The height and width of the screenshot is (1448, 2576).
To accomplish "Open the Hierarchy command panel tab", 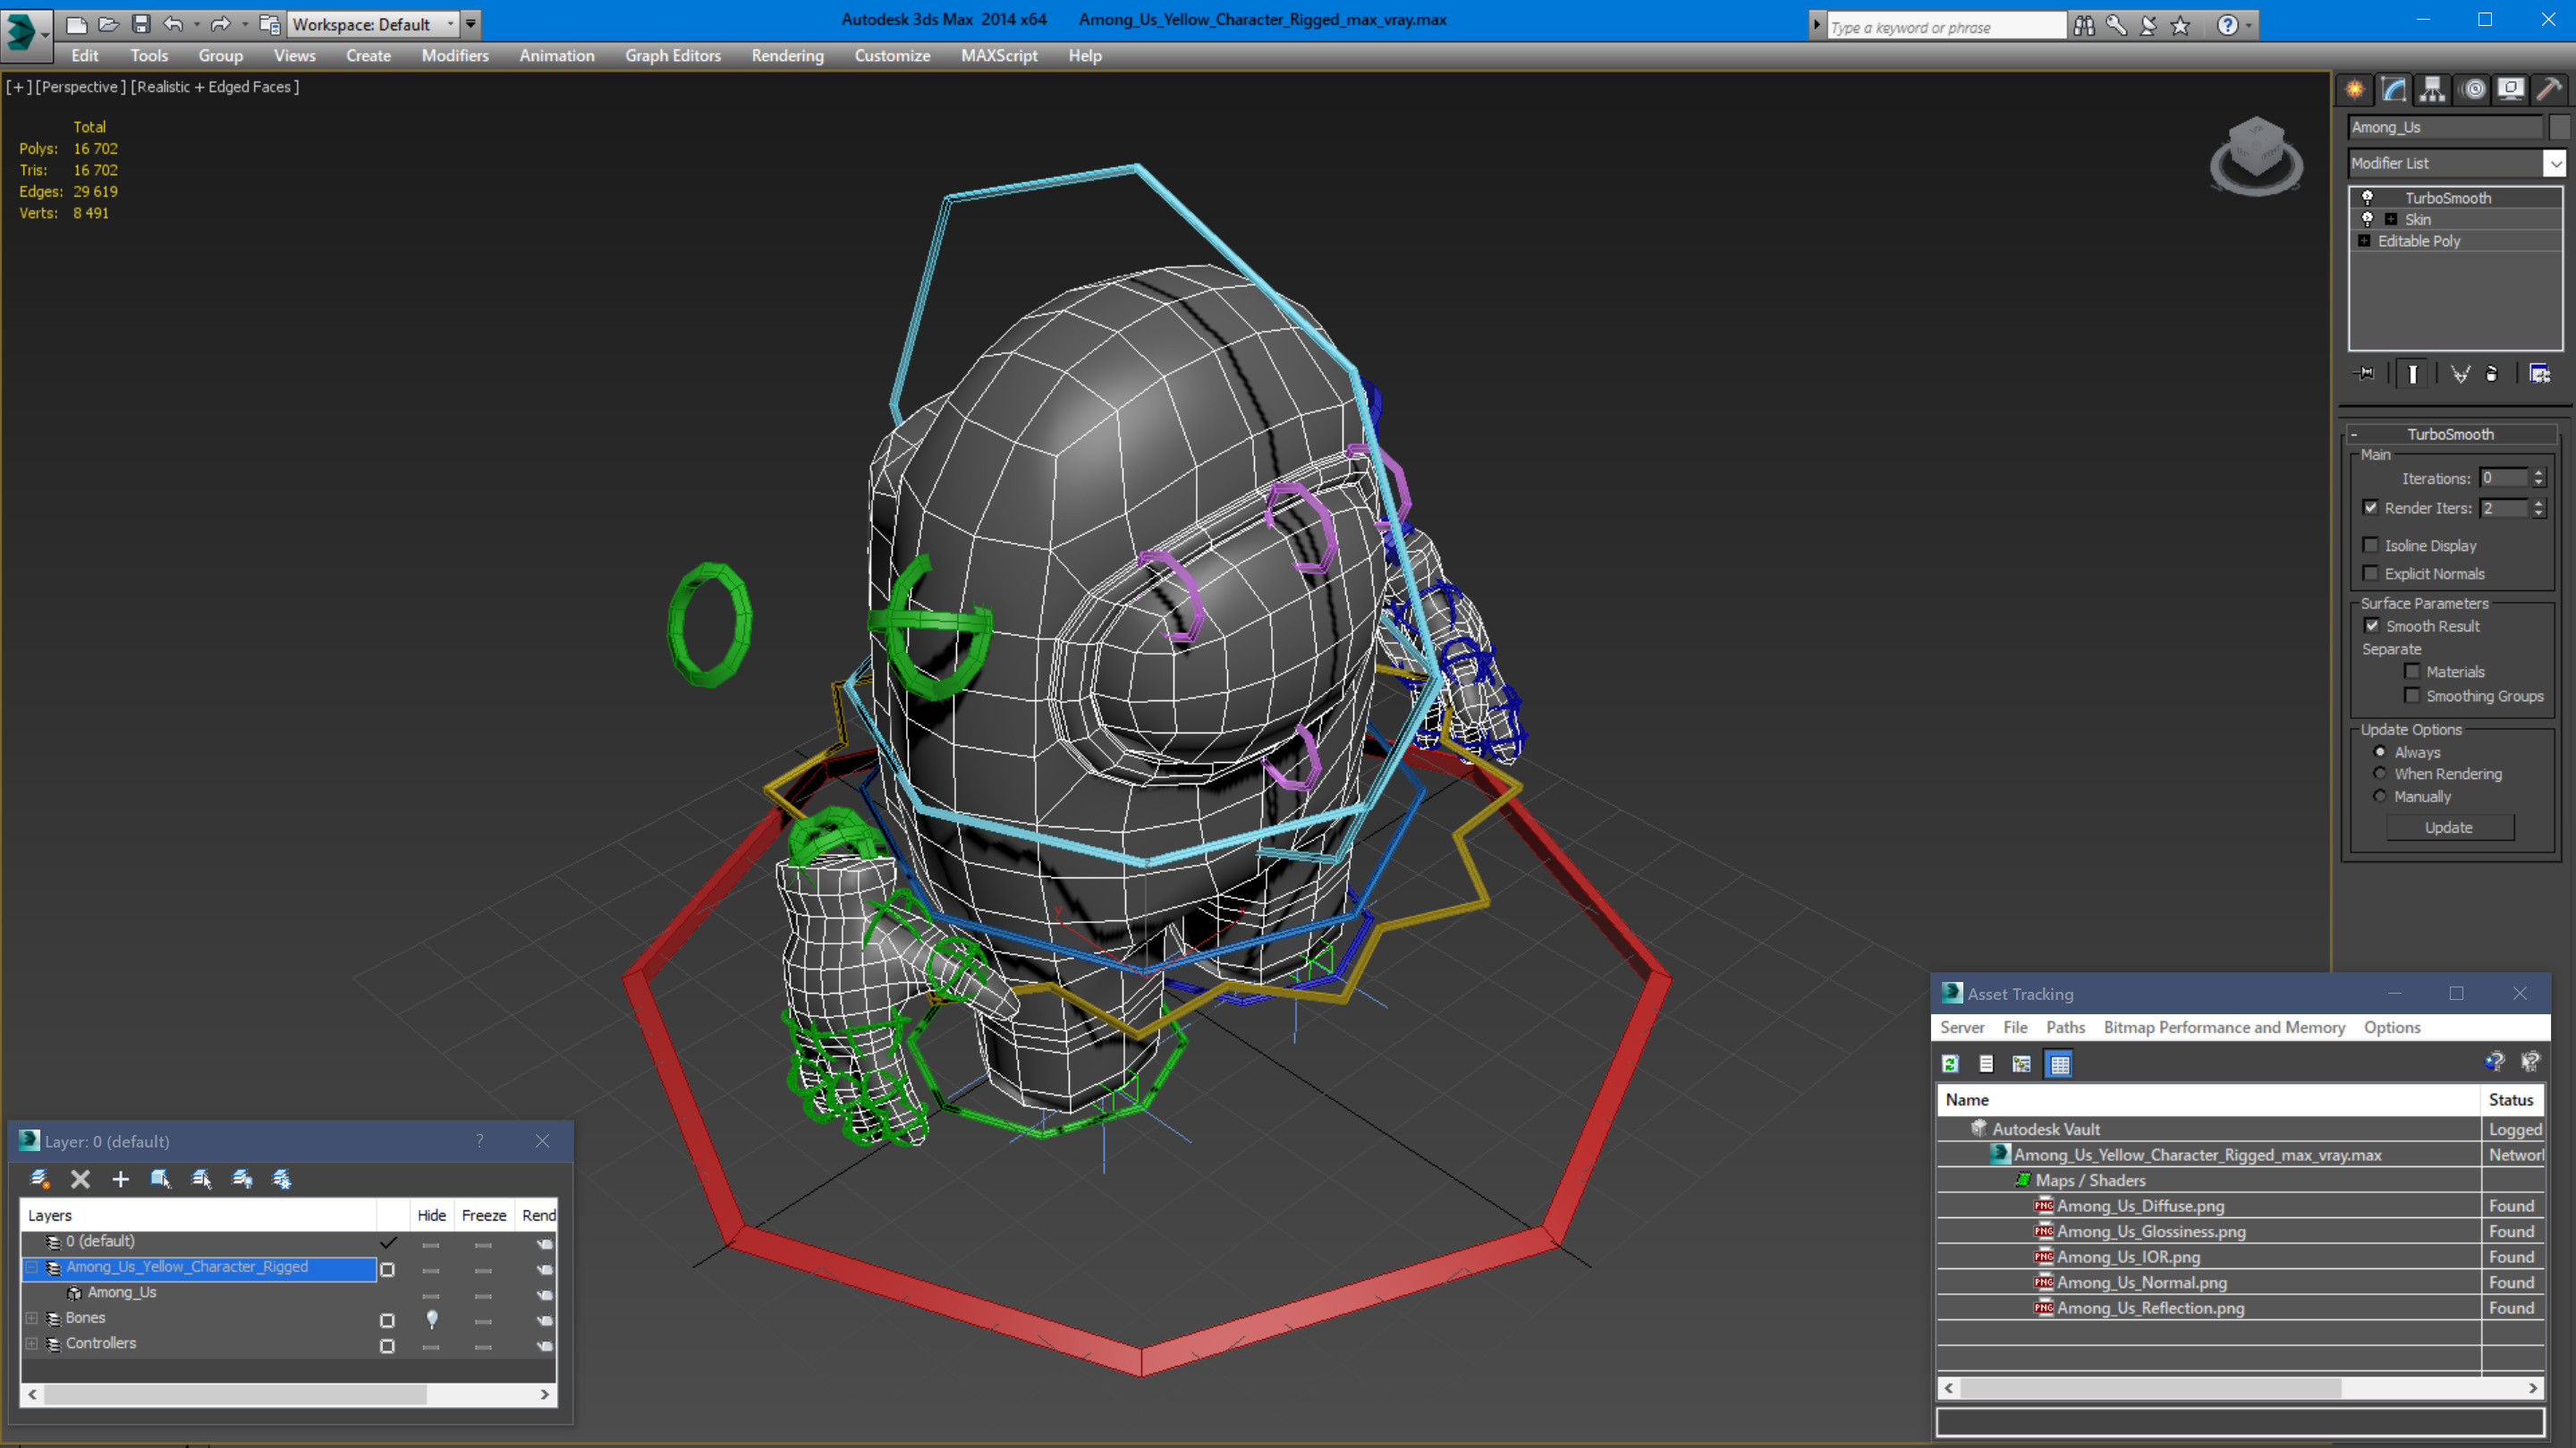I will click(x=2432, y=90).
